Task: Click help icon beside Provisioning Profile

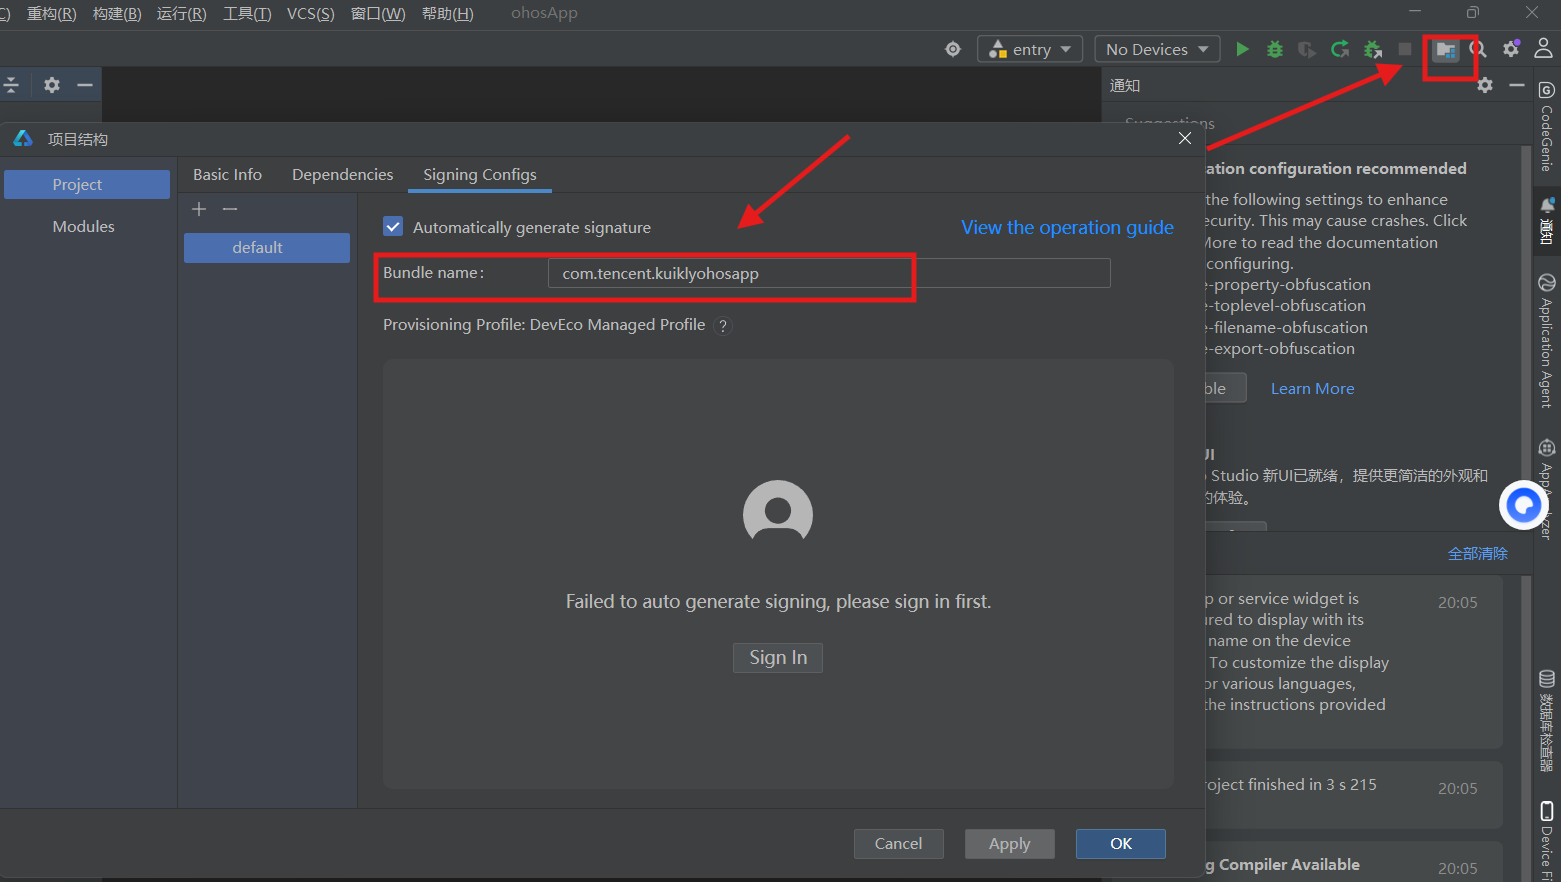Action: point(723,326)
